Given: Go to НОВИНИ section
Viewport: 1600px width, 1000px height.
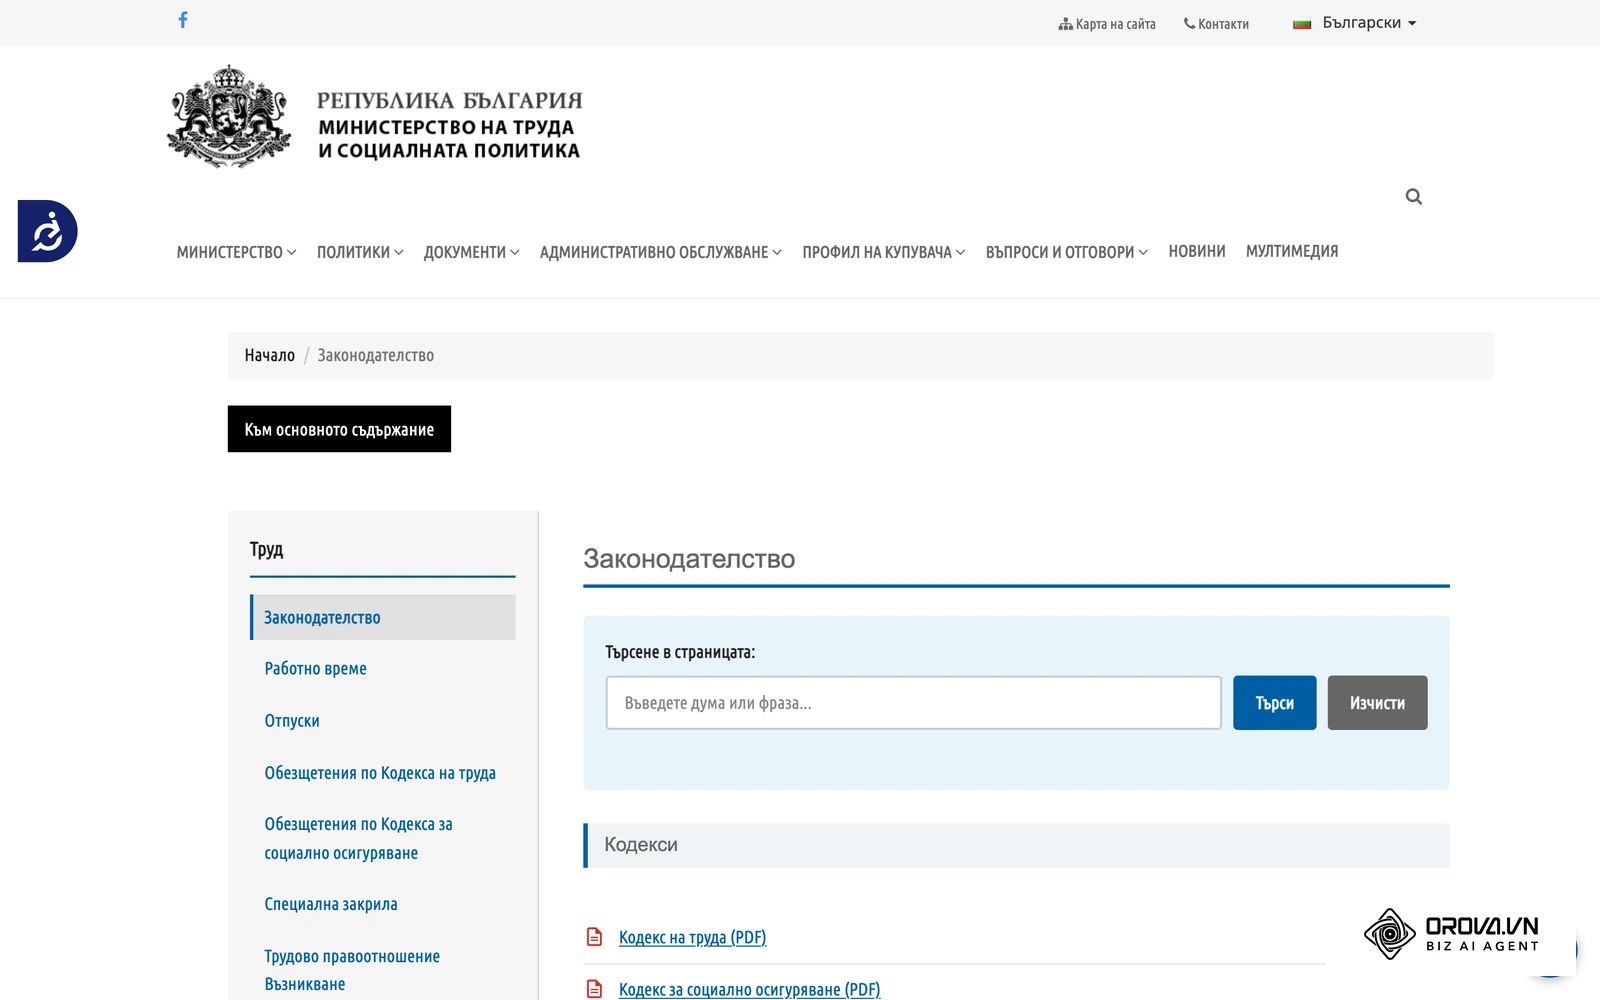Looking at the screenshot, I should pyautogui.click(x=1197, y=252).
